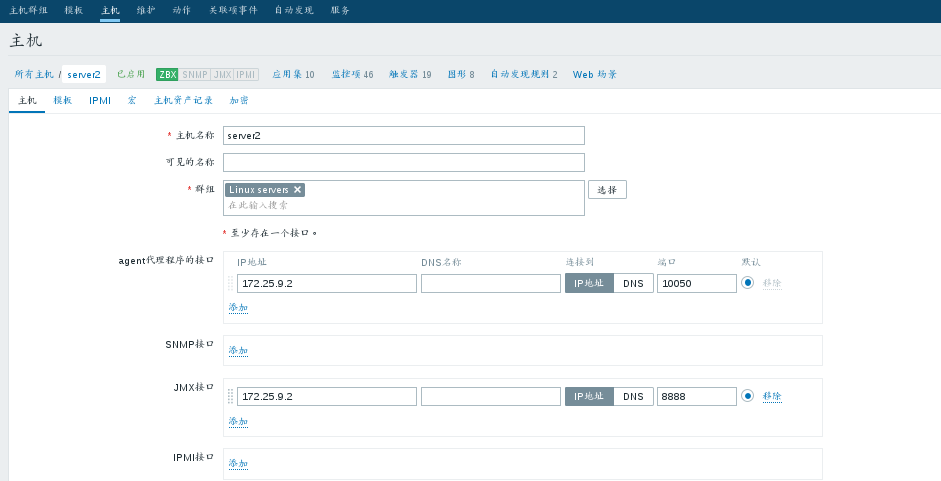Switch to the IPMI form tab
The height and width of the screenshot is (481, 941).
(100, 100)
